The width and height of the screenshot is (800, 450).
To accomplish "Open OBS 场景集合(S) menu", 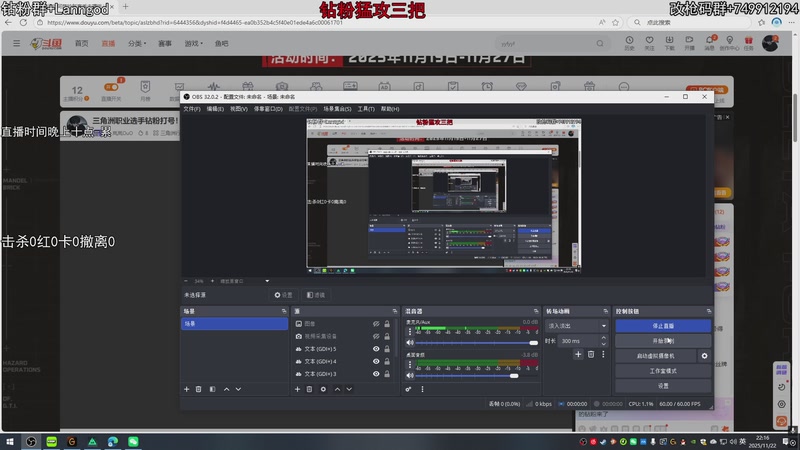I will tap(337, 109).
